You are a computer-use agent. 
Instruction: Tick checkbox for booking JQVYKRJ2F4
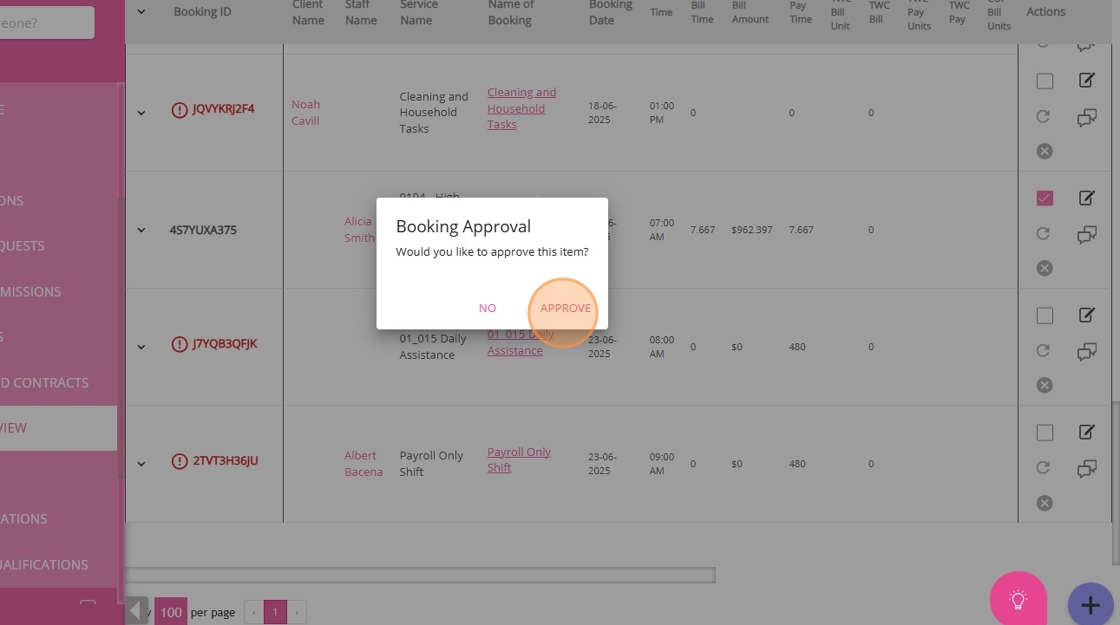[x=1044, y=81]
